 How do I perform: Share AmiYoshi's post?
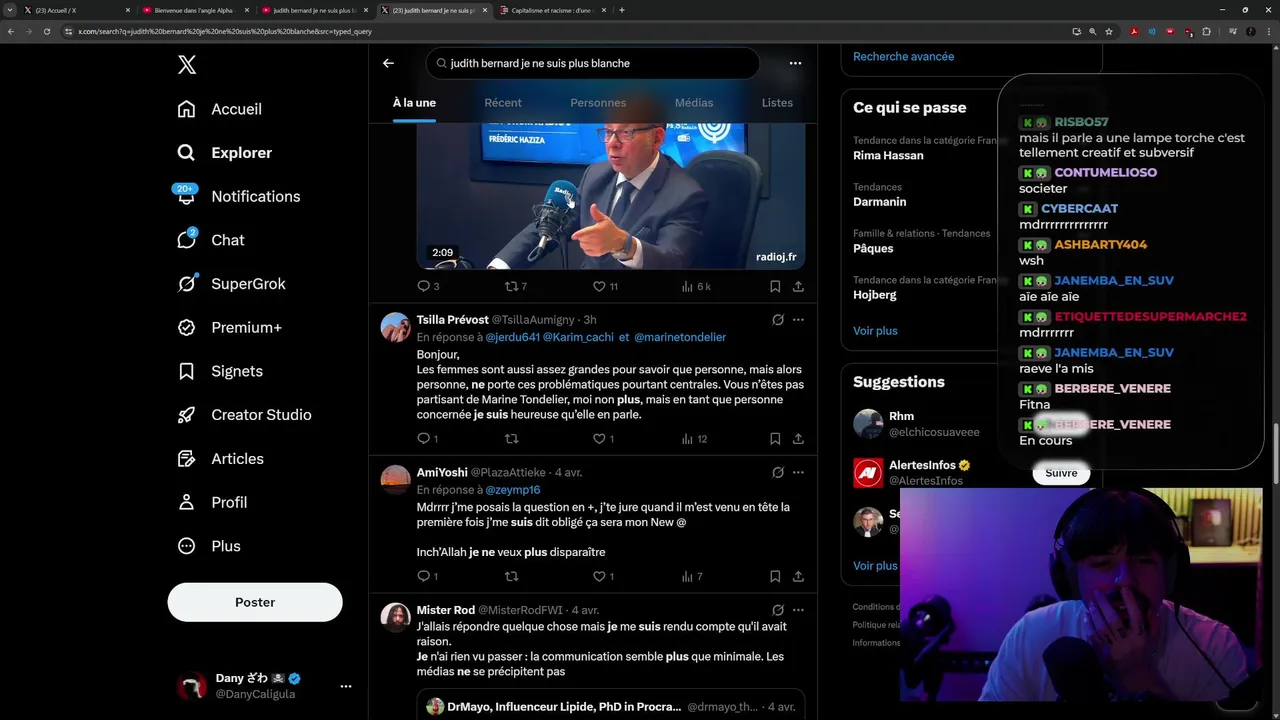coord(798,576)
